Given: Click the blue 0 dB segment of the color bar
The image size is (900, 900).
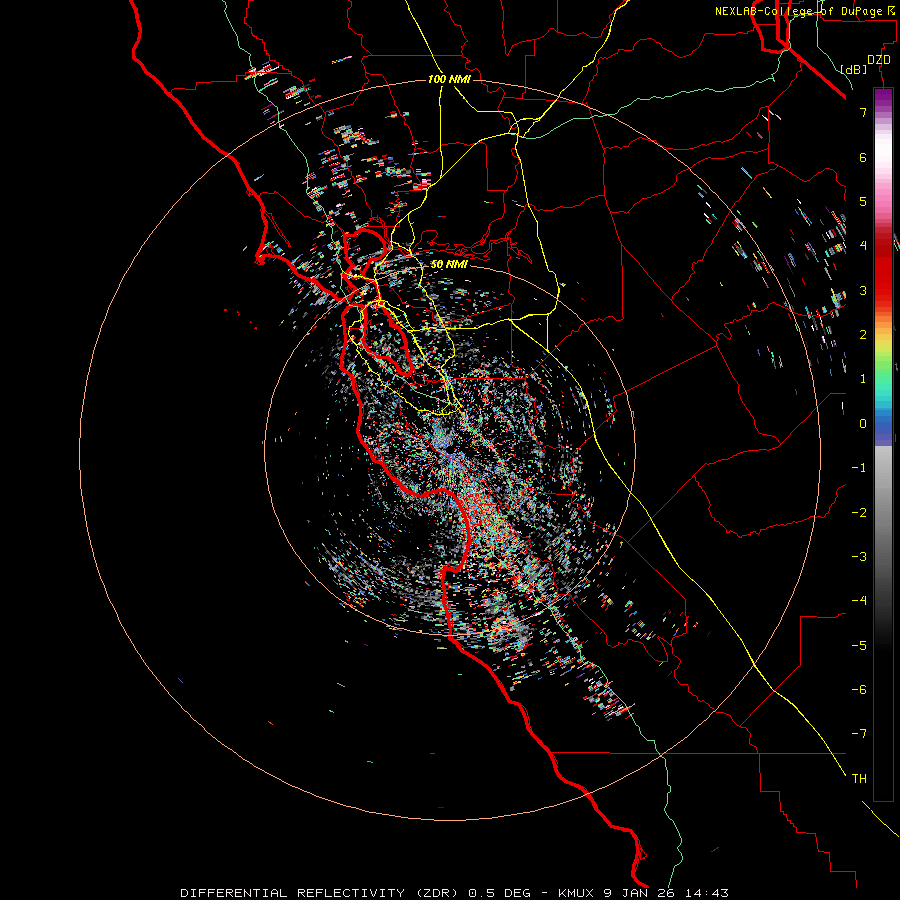Looking at the screenshot, I should pos(883,424).
